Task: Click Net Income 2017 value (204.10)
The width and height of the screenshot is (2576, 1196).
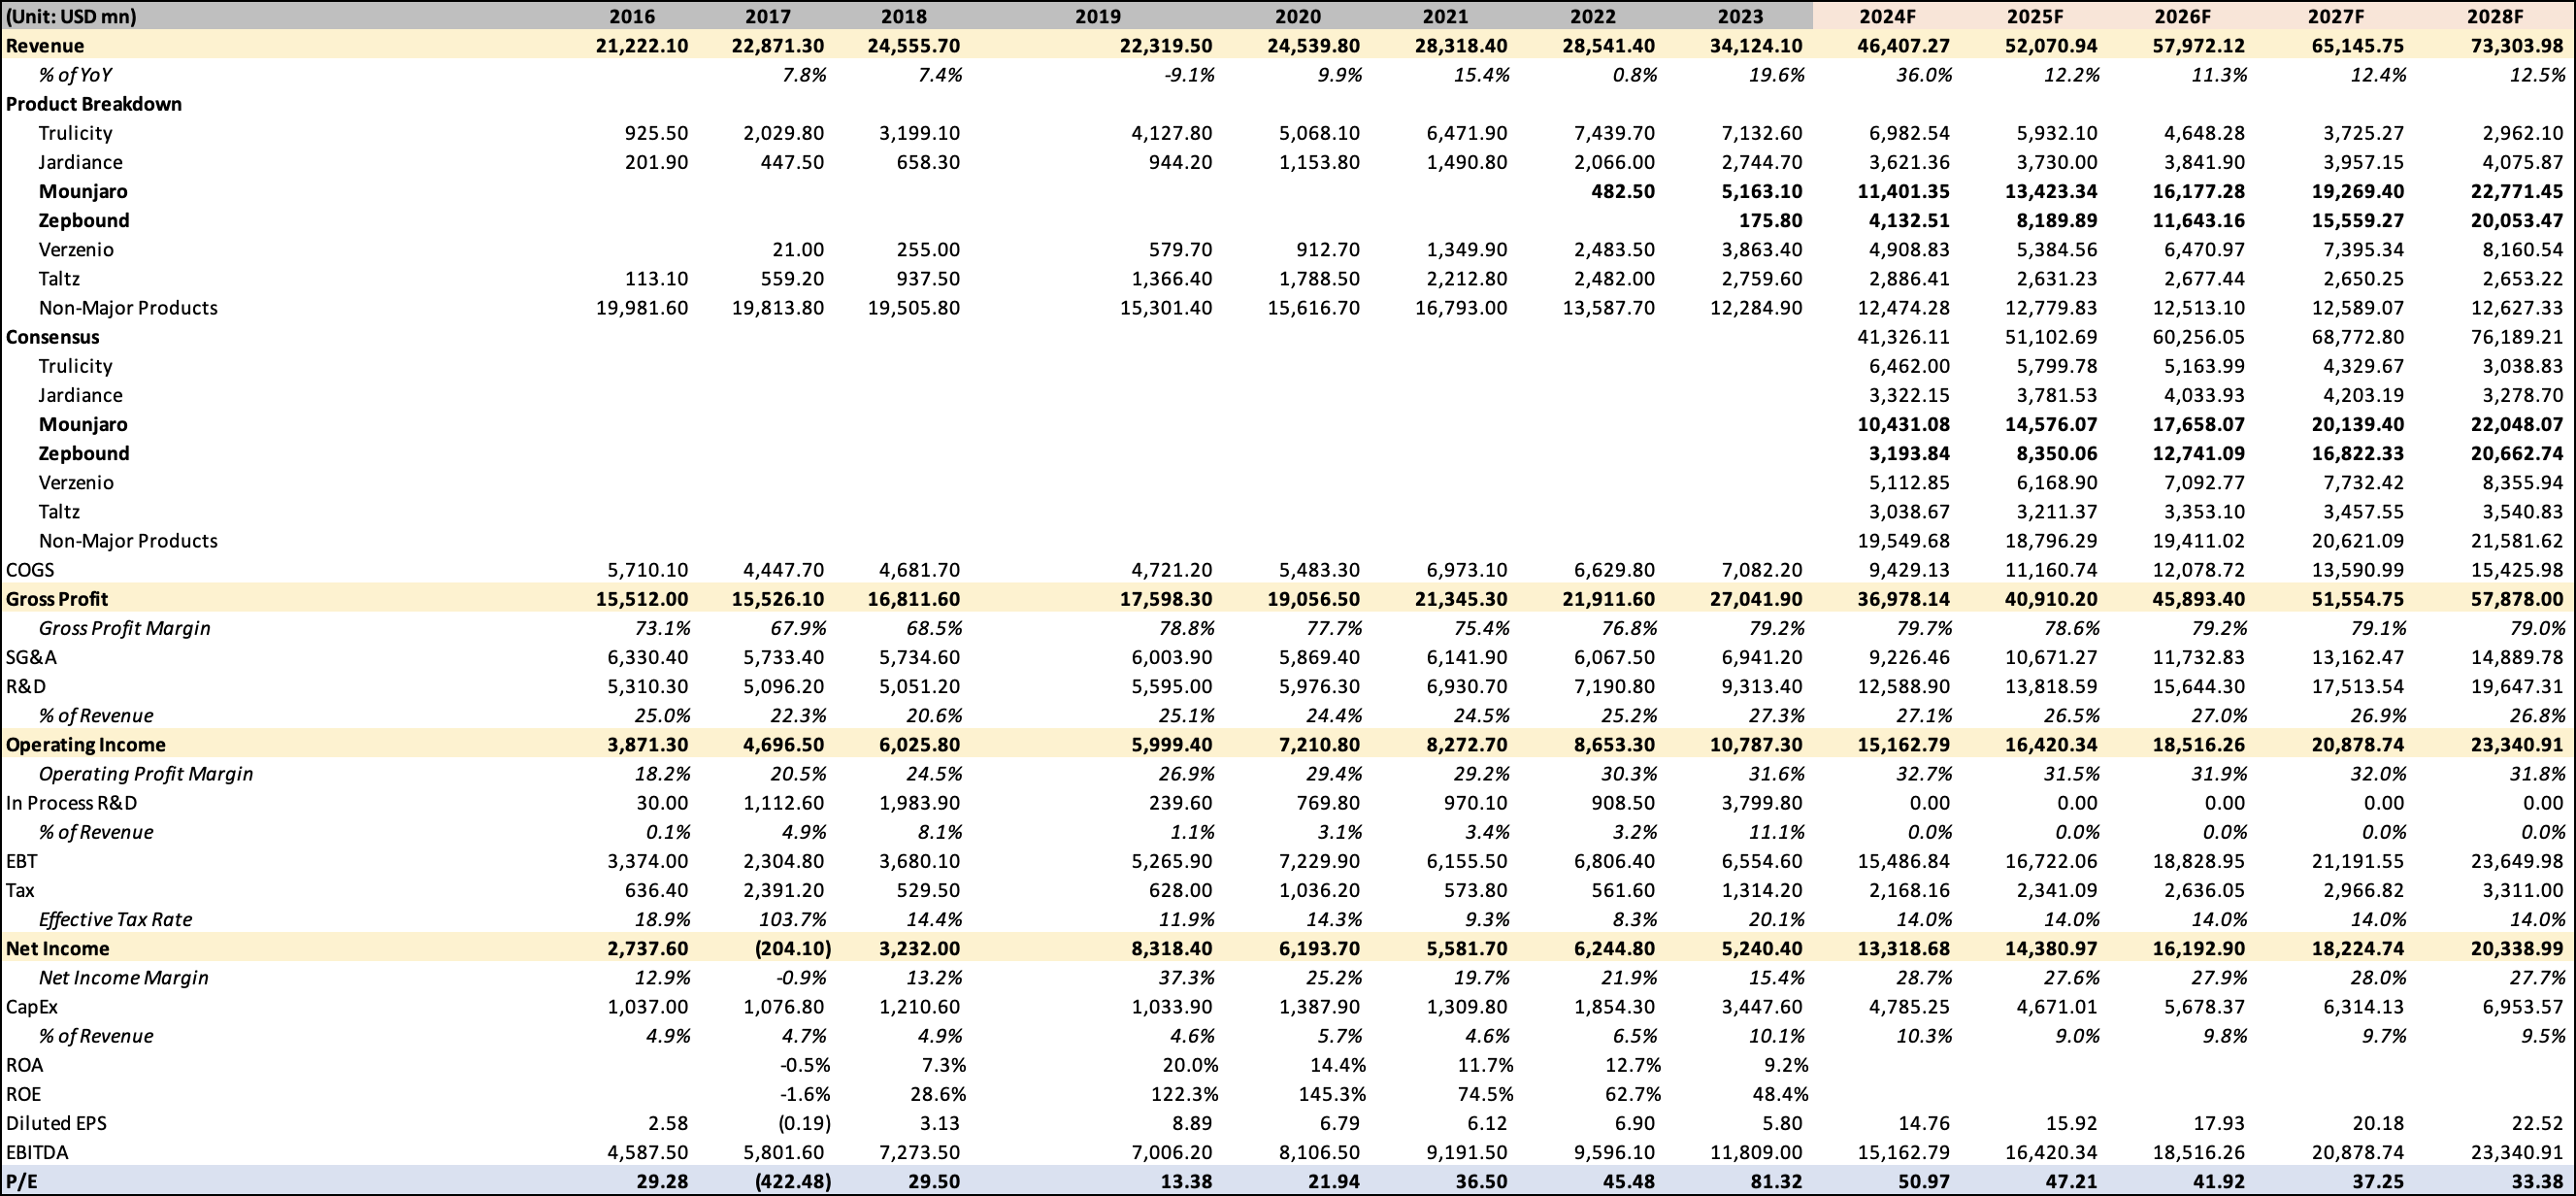Action: [793, 947]
